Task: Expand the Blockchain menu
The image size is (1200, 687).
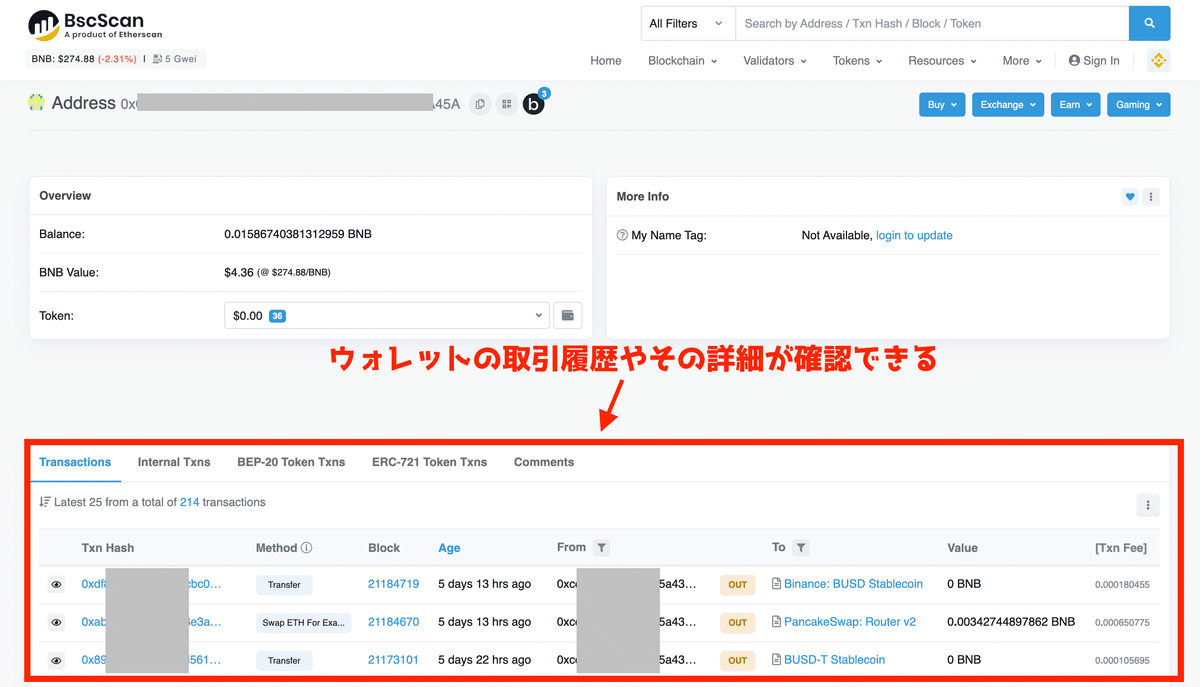Action: (x=682, y=61)
